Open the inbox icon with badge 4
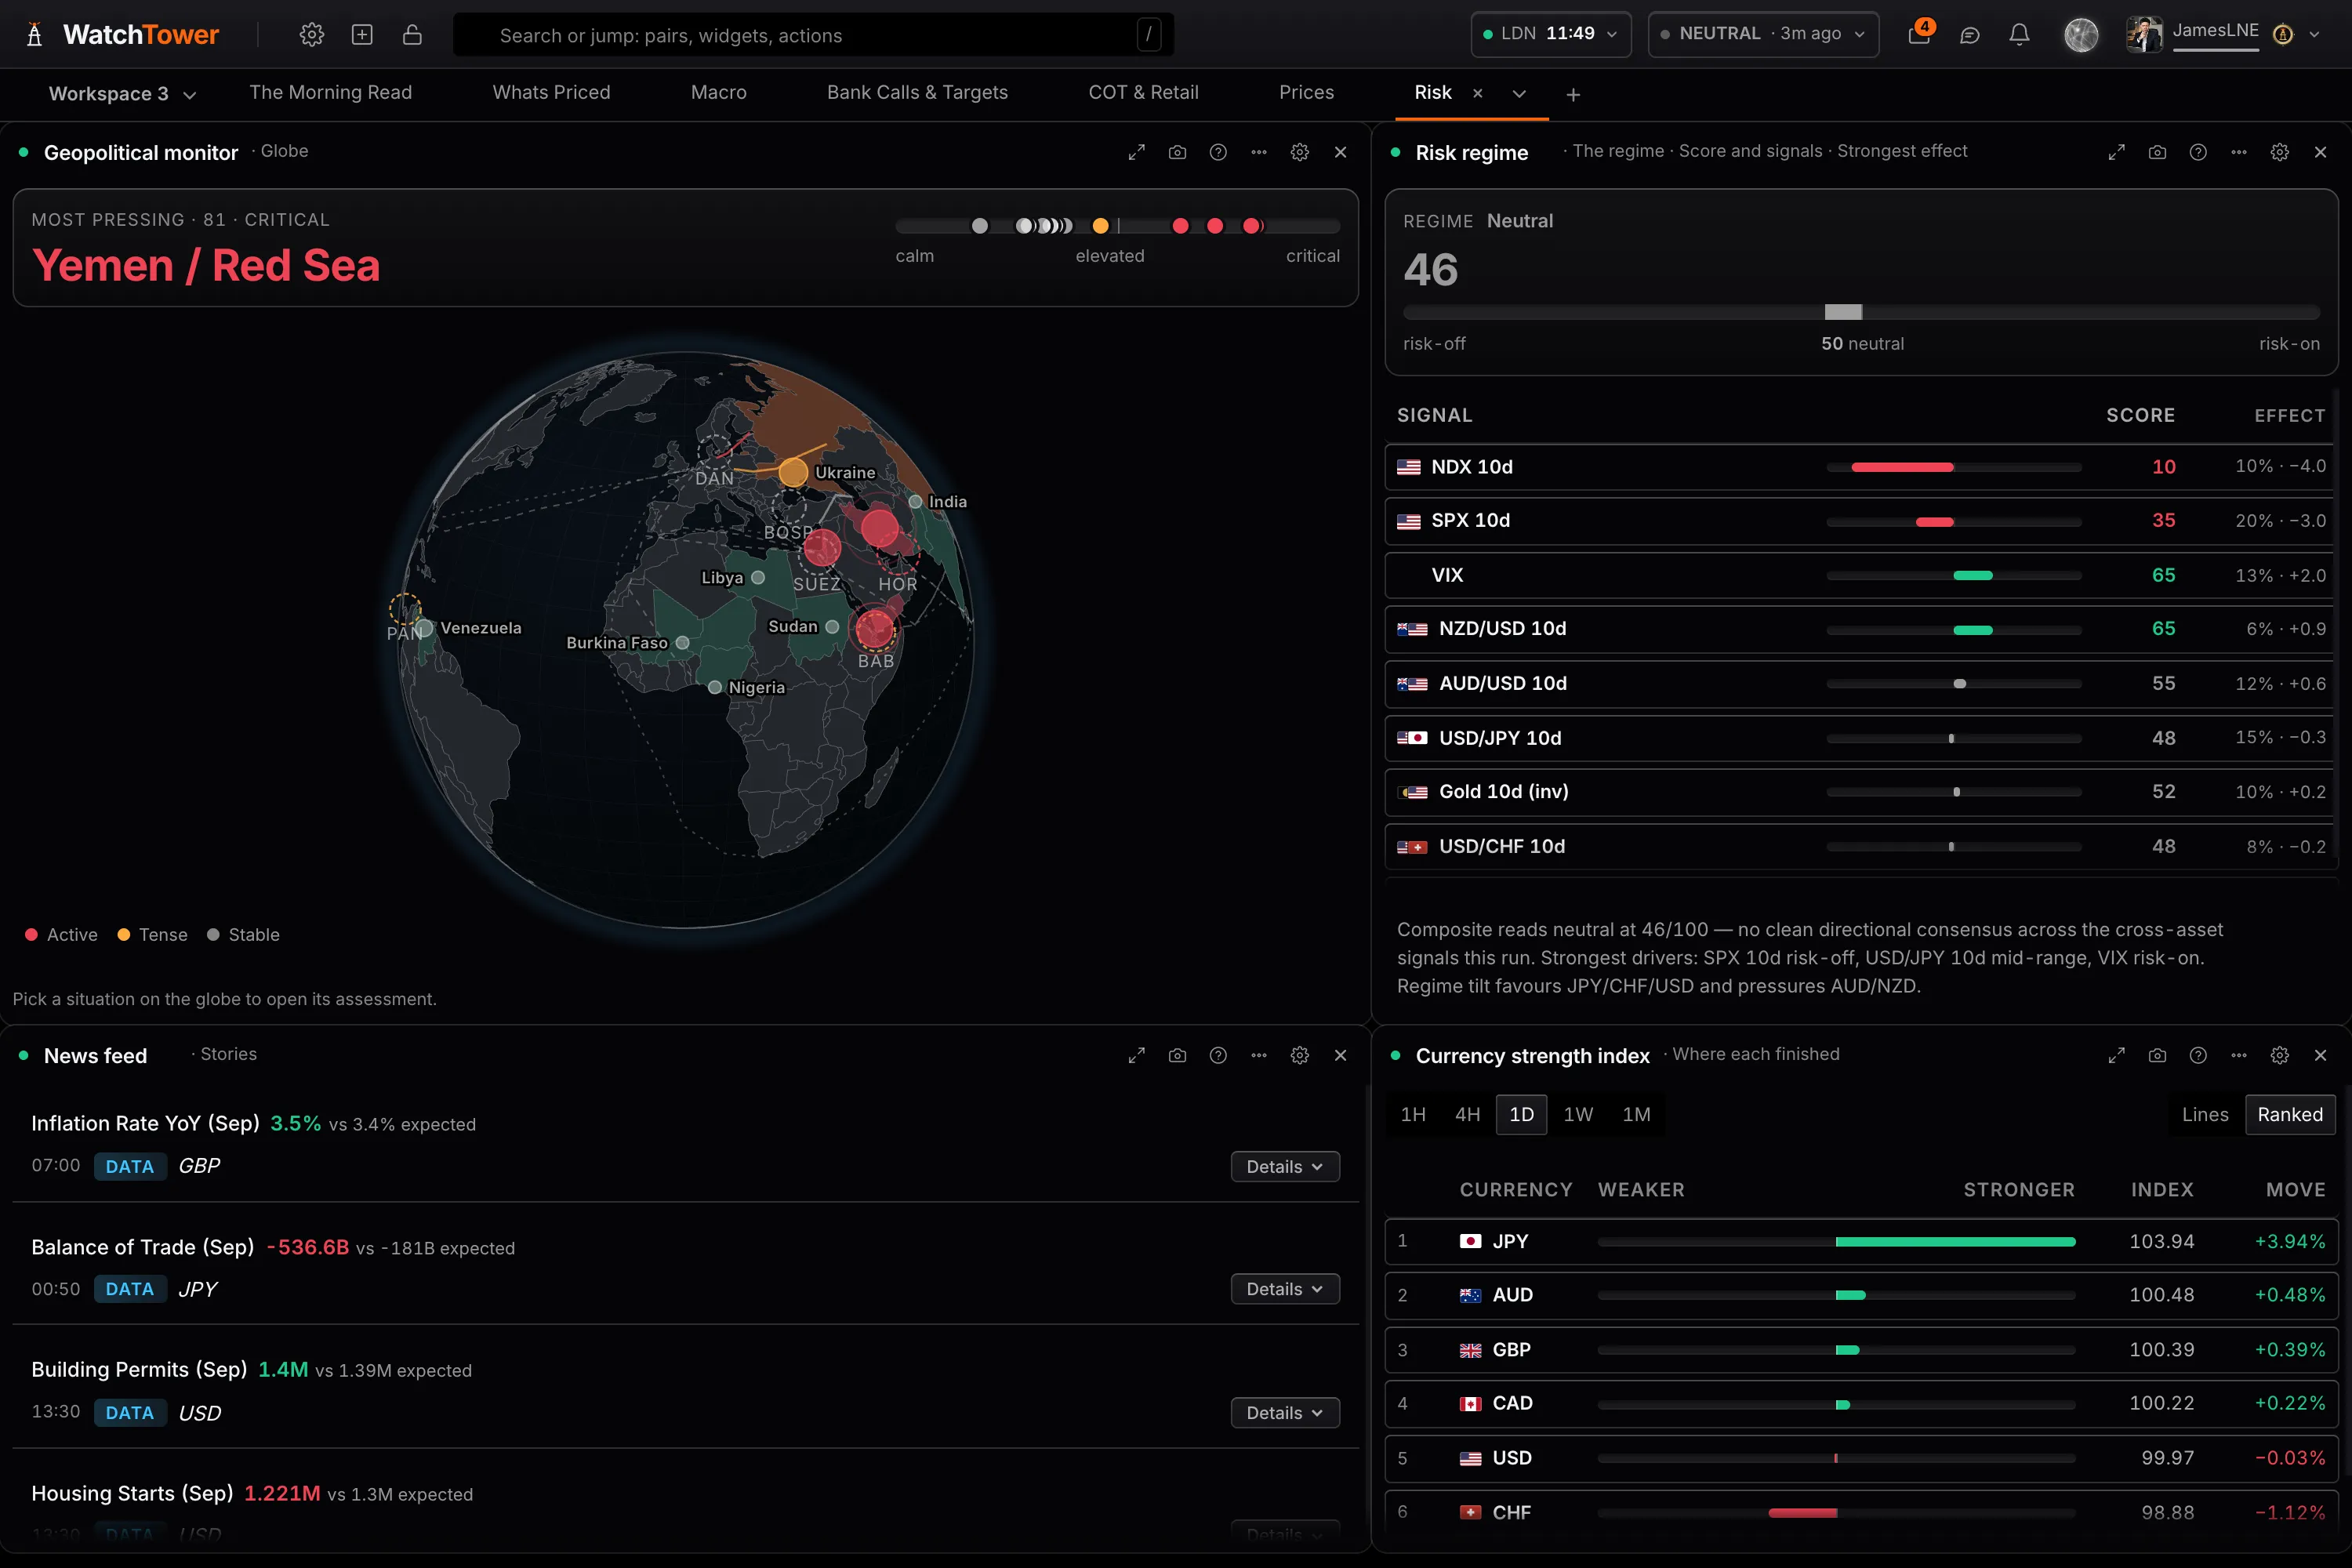This screenshot has width=2352, height=1568. (1919, 33)
